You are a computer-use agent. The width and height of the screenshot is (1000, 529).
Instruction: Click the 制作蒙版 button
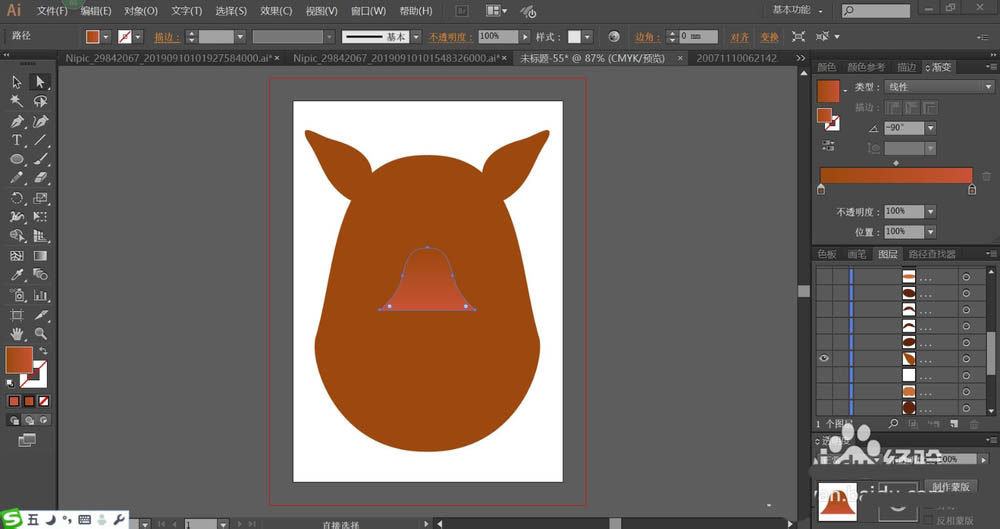tap(950, 487)
